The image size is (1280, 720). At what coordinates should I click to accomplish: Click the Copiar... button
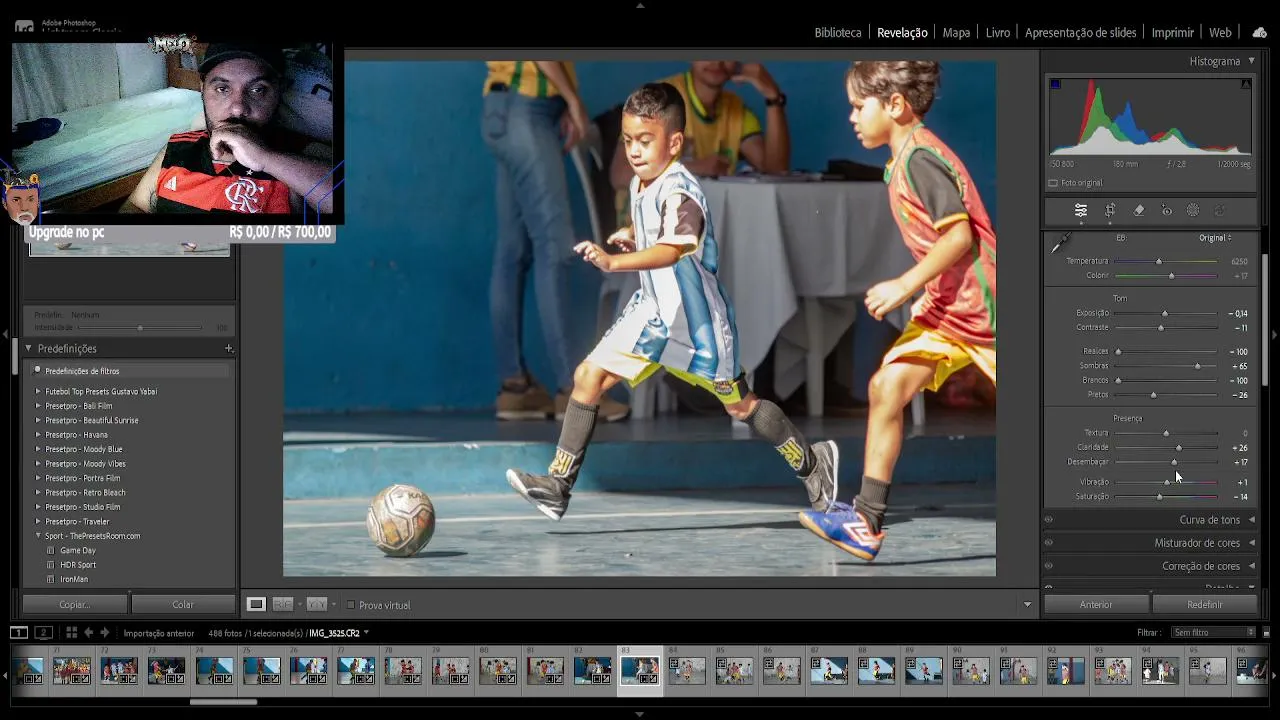75,604
